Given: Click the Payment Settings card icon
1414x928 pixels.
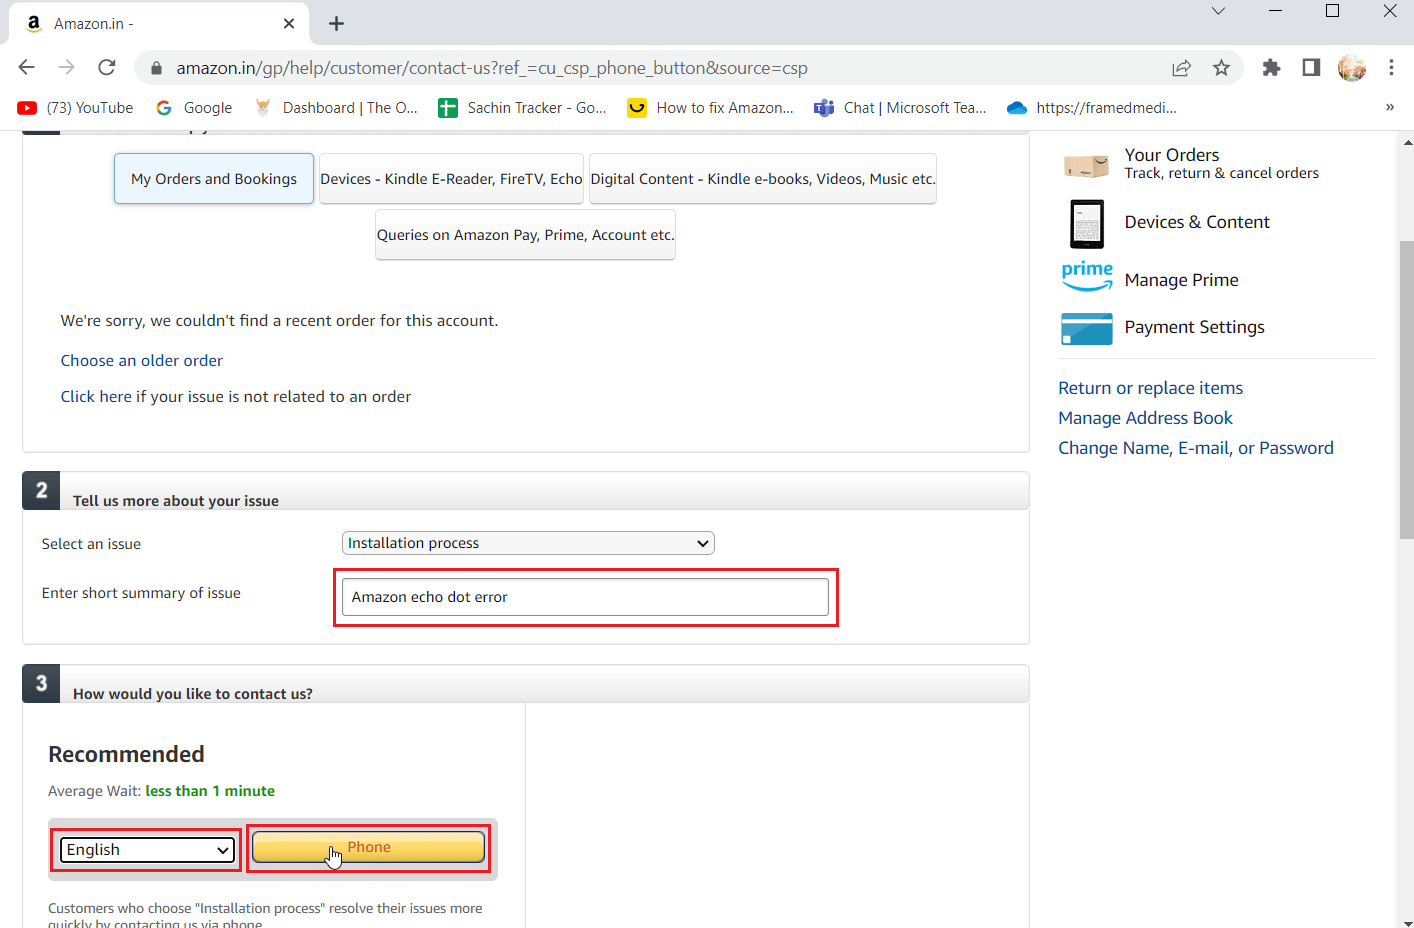Looking at the screenshot, I should point(1086,328).
